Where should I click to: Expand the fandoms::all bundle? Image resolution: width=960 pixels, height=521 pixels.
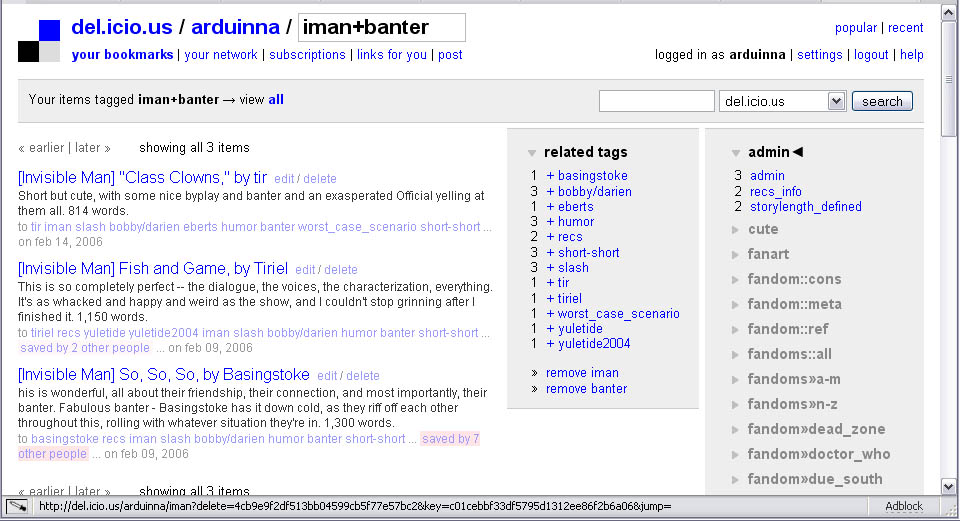pos(735,354)
